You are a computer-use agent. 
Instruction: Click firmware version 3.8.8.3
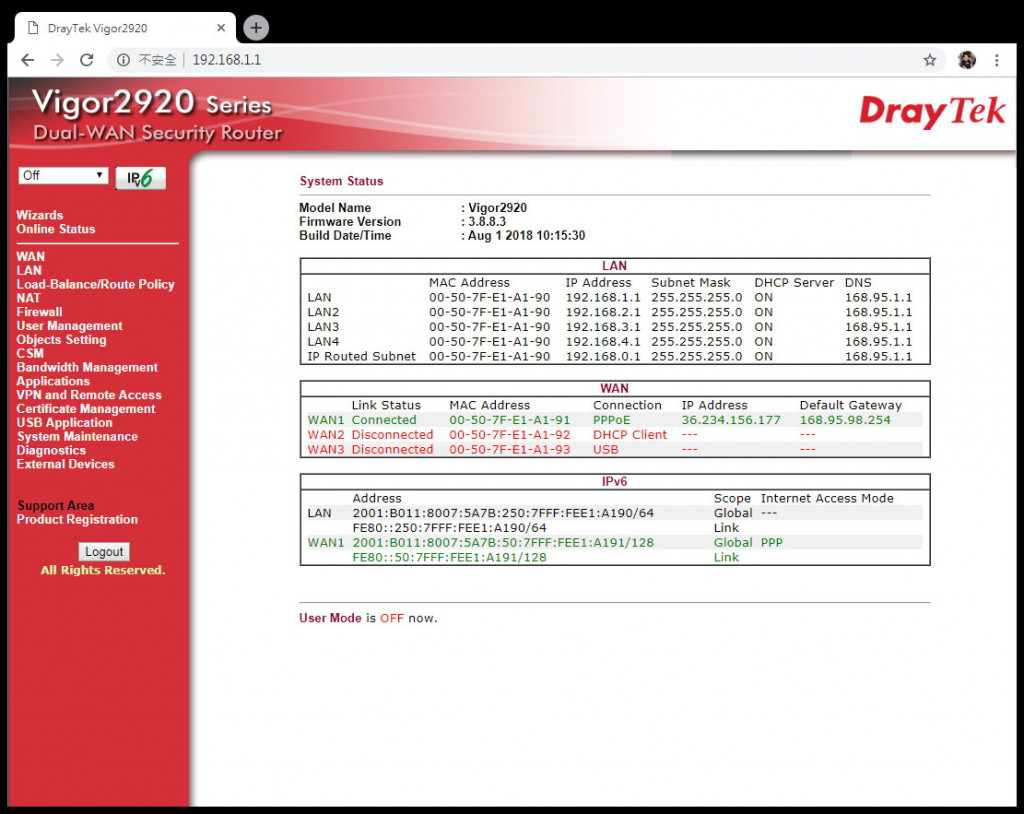tap(487, 221)
